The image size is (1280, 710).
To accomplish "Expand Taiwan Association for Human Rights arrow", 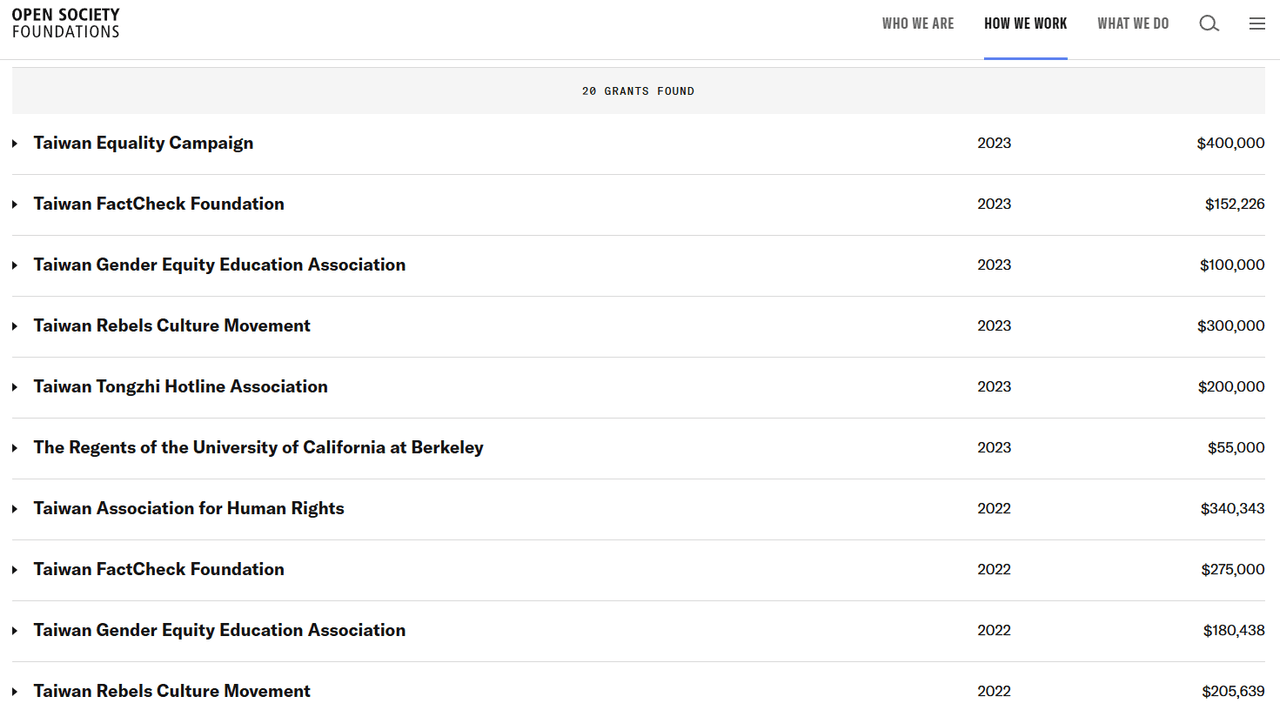I will pyautogui.click(x=15, y=510).
